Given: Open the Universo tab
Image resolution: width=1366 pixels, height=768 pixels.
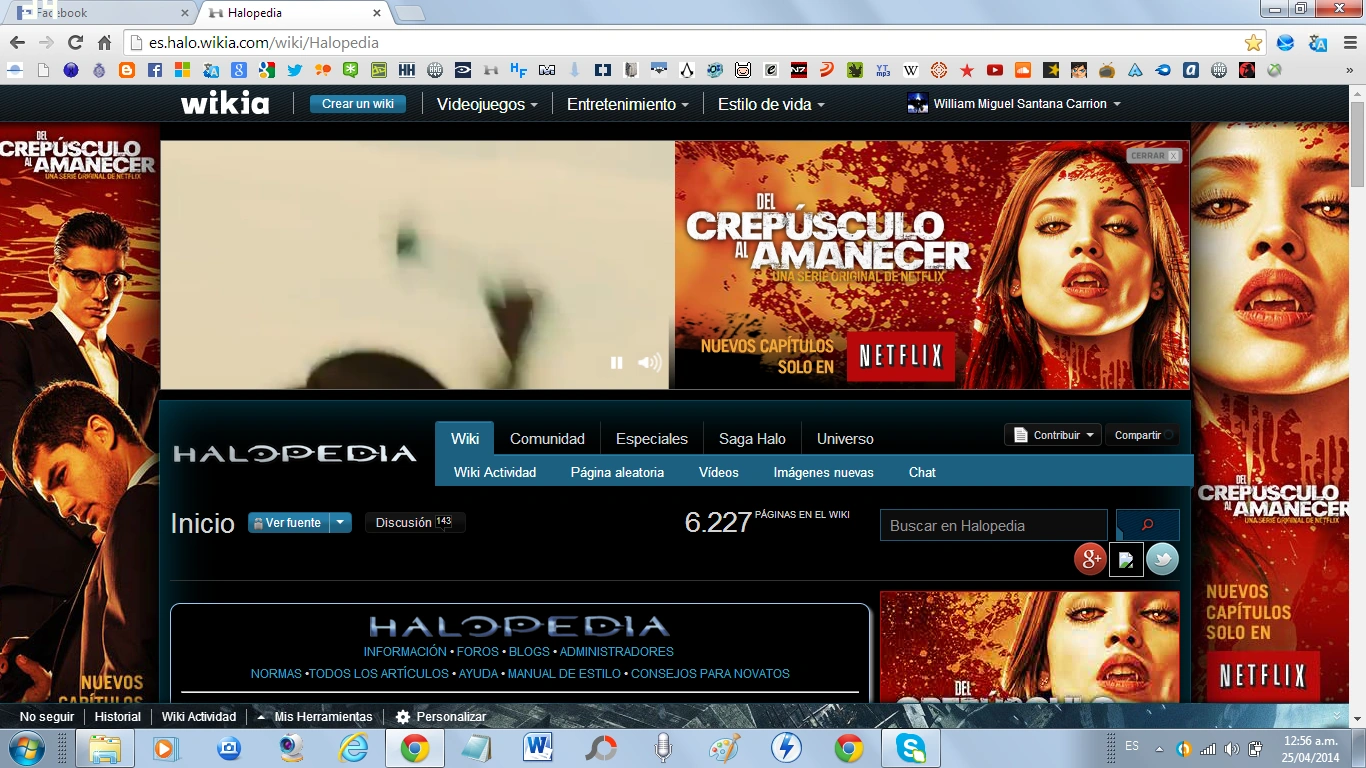Looking at the screenshot, I should [845, 438].
